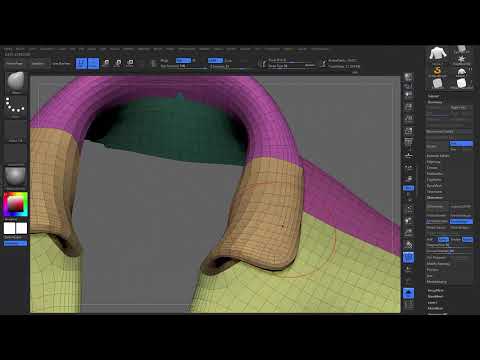Select the PolyMesh3D star tool icon

(462, 60)
